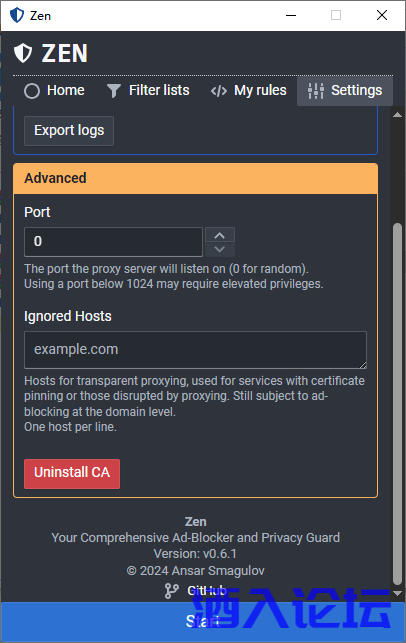
Task: Click the Home circle icon
Action: pos(32,91)
